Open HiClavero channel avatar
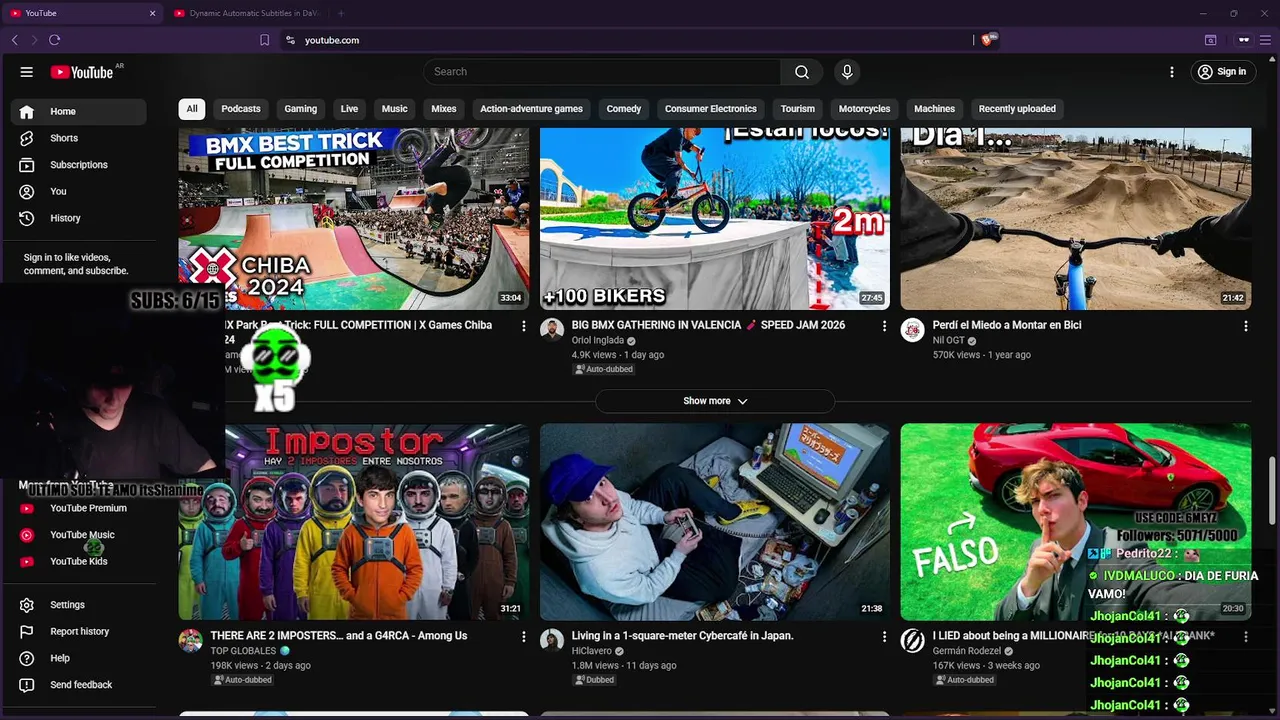The height and width of the screenshot is (720, 1280). tap(552, 641)
